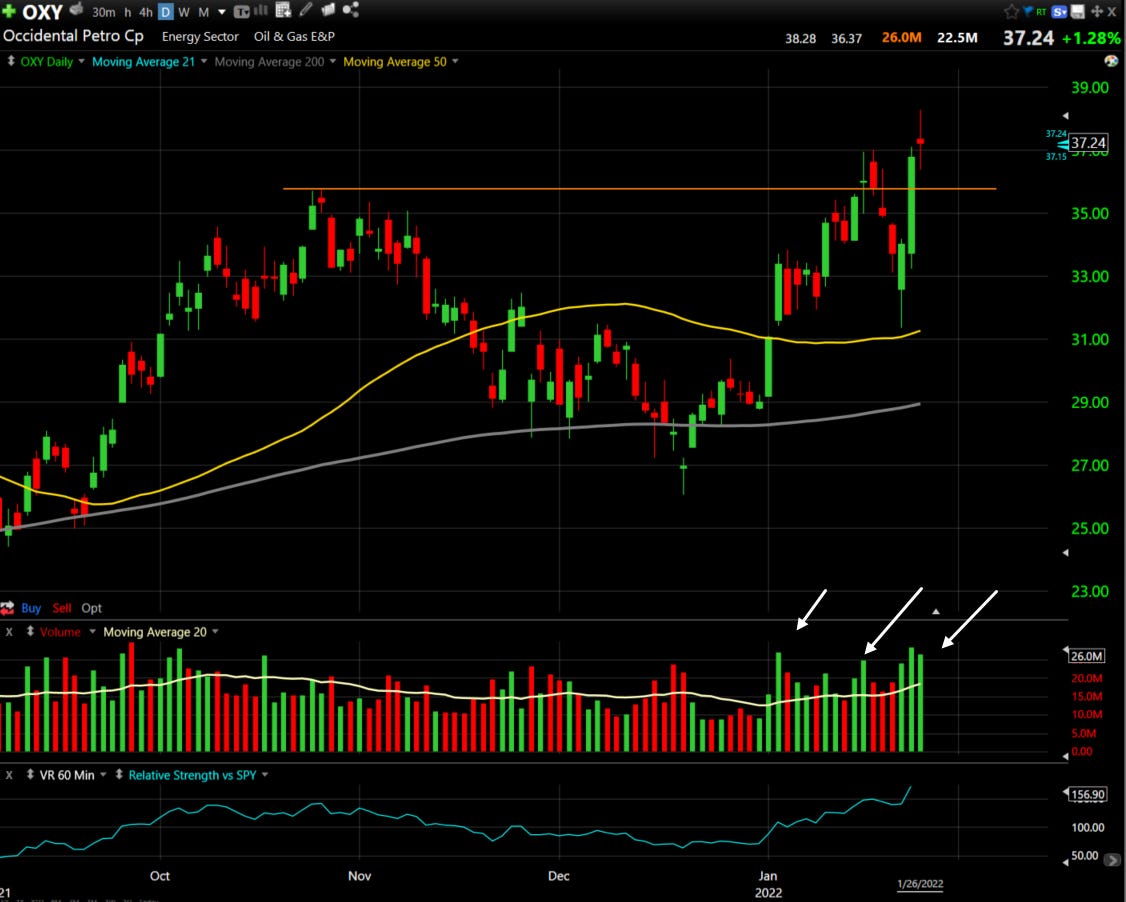Open the news icon next to OXY

click(76, 9)
